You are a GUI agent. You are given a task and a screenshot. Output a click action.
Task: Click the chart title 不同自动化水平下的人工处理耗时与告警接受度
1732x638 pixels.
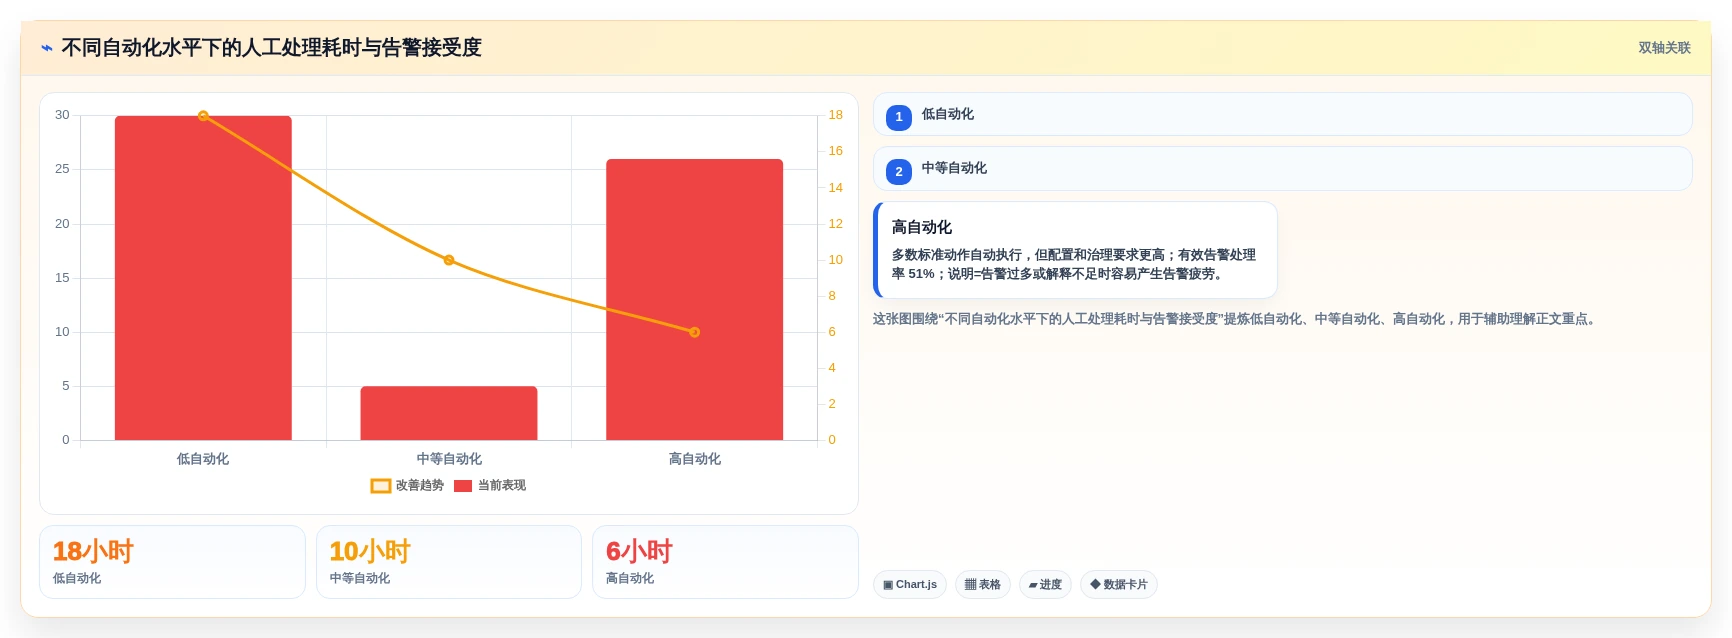[271, 48]
